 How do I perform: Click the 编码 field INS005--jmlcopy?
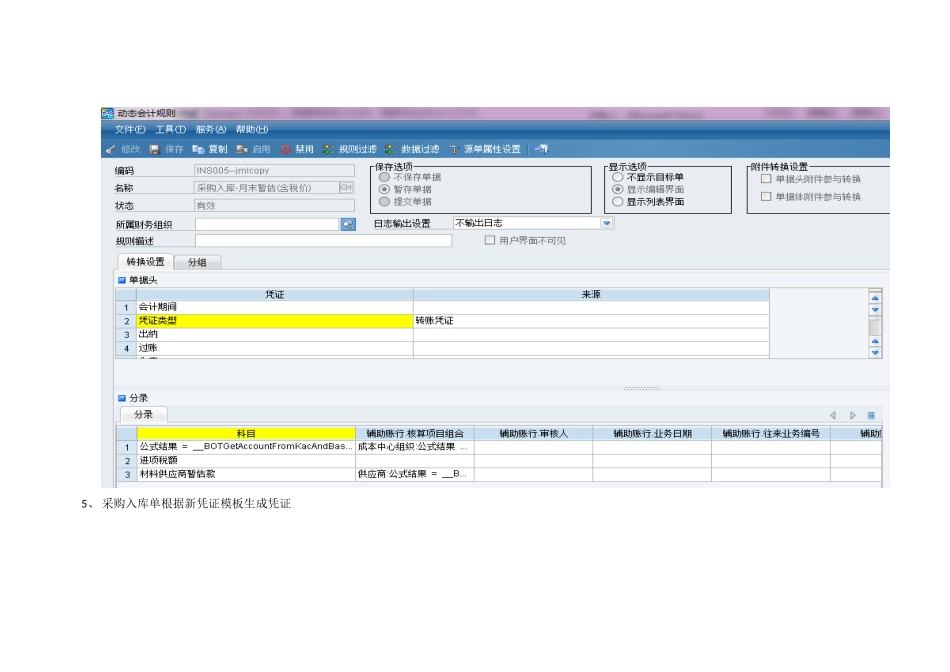point(274,171)
